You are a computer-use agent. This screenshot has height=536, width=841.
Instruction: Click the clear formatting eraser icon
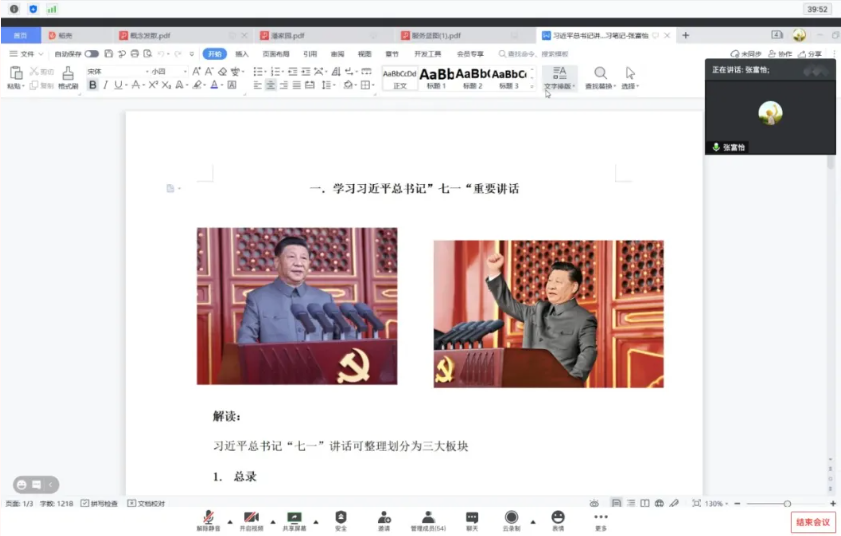pos(222,71)
